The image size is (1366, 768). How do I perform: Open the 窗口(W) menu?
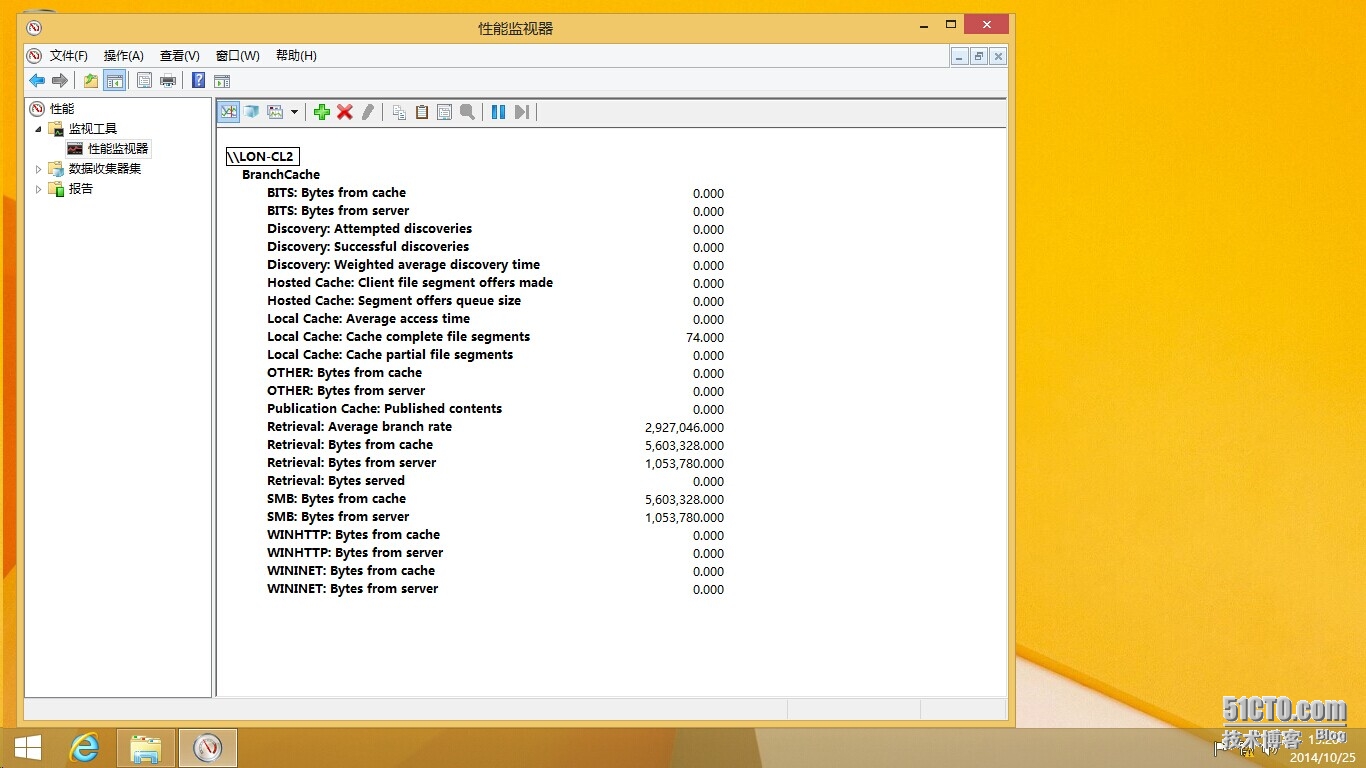[238, 56]
